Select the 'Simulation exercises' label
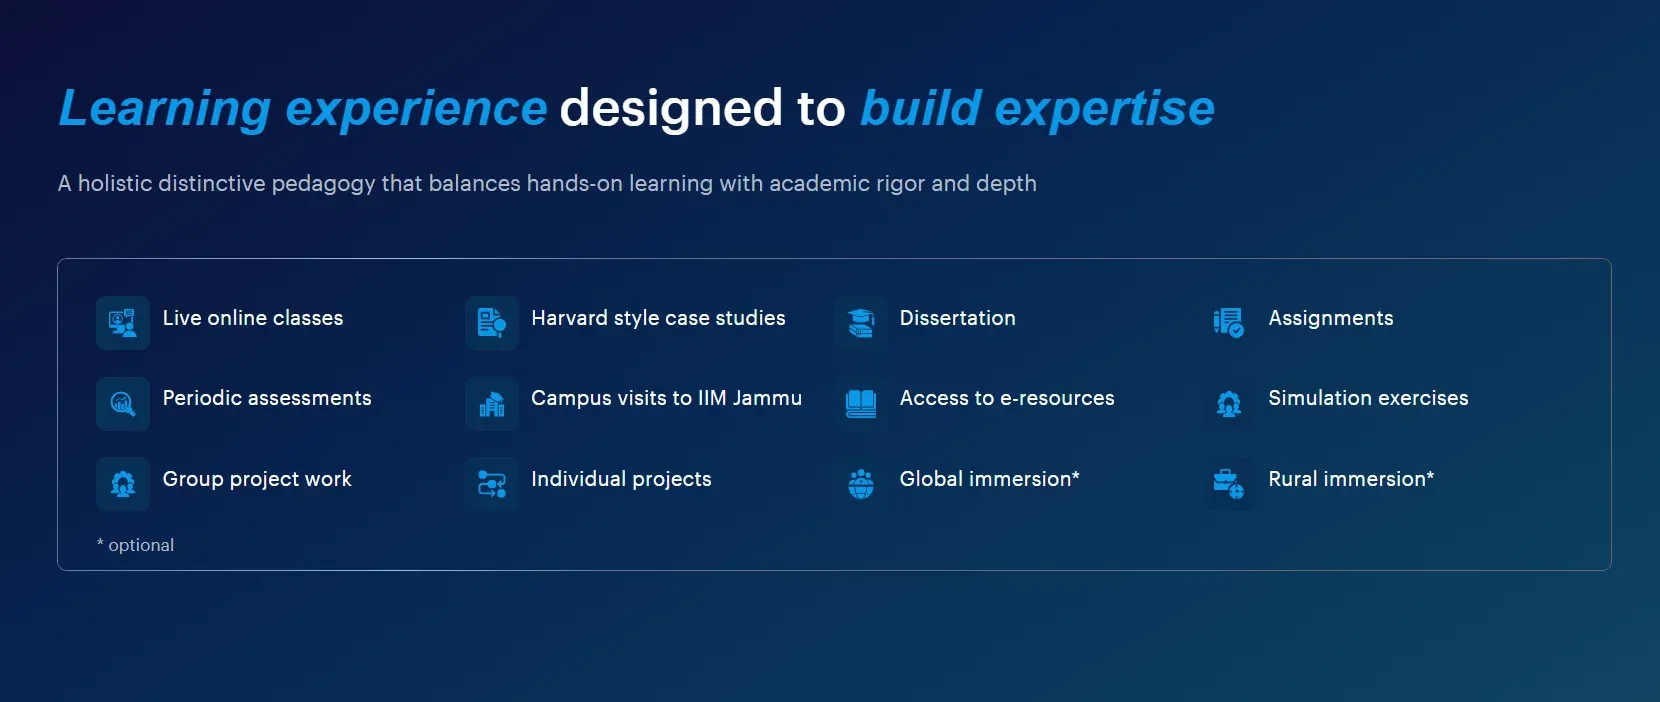This screenshot has height=702, width=1660. tap(1368, 398)
